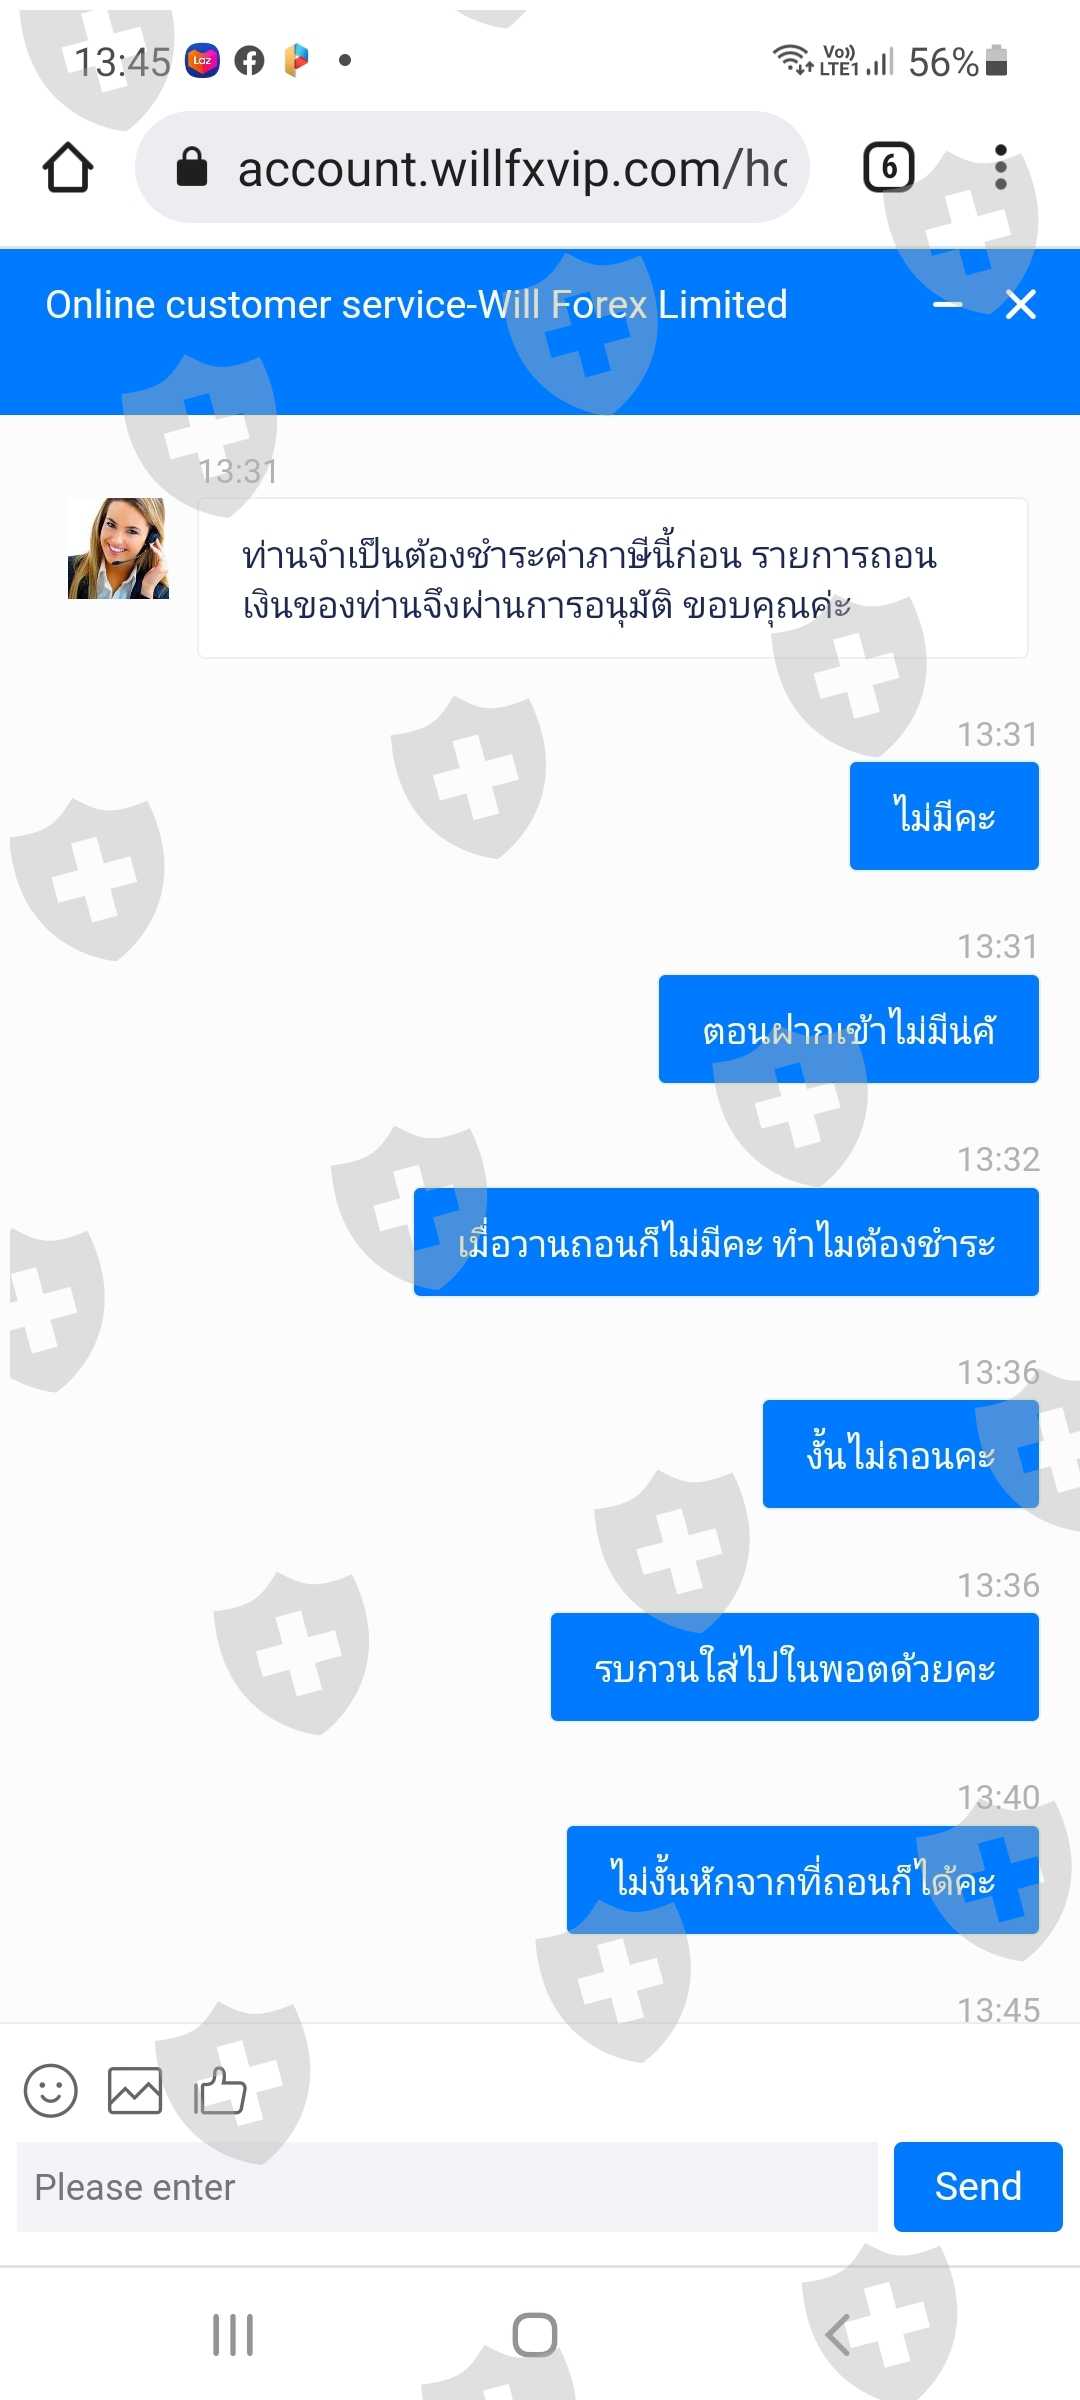The height and width of the screenshot is (2400, 1080).
Task: Tap the thumbs-up rating icon
Action: (220, 2090)
